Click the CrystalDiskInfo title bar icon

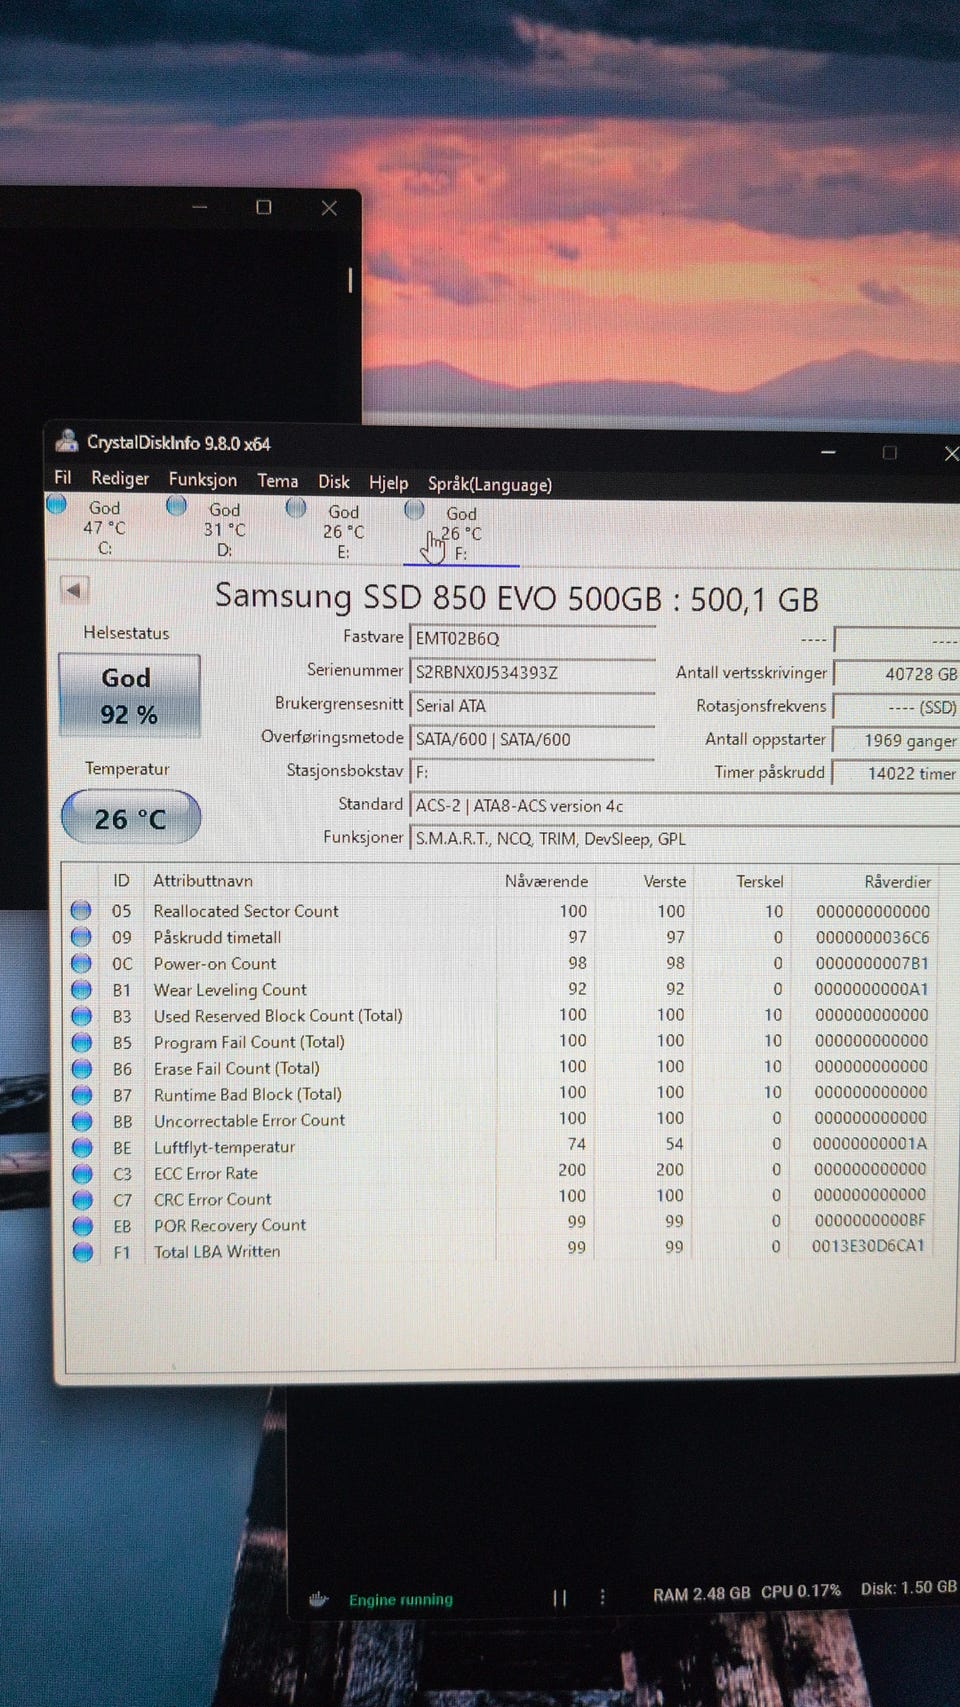tap(67, 440)
